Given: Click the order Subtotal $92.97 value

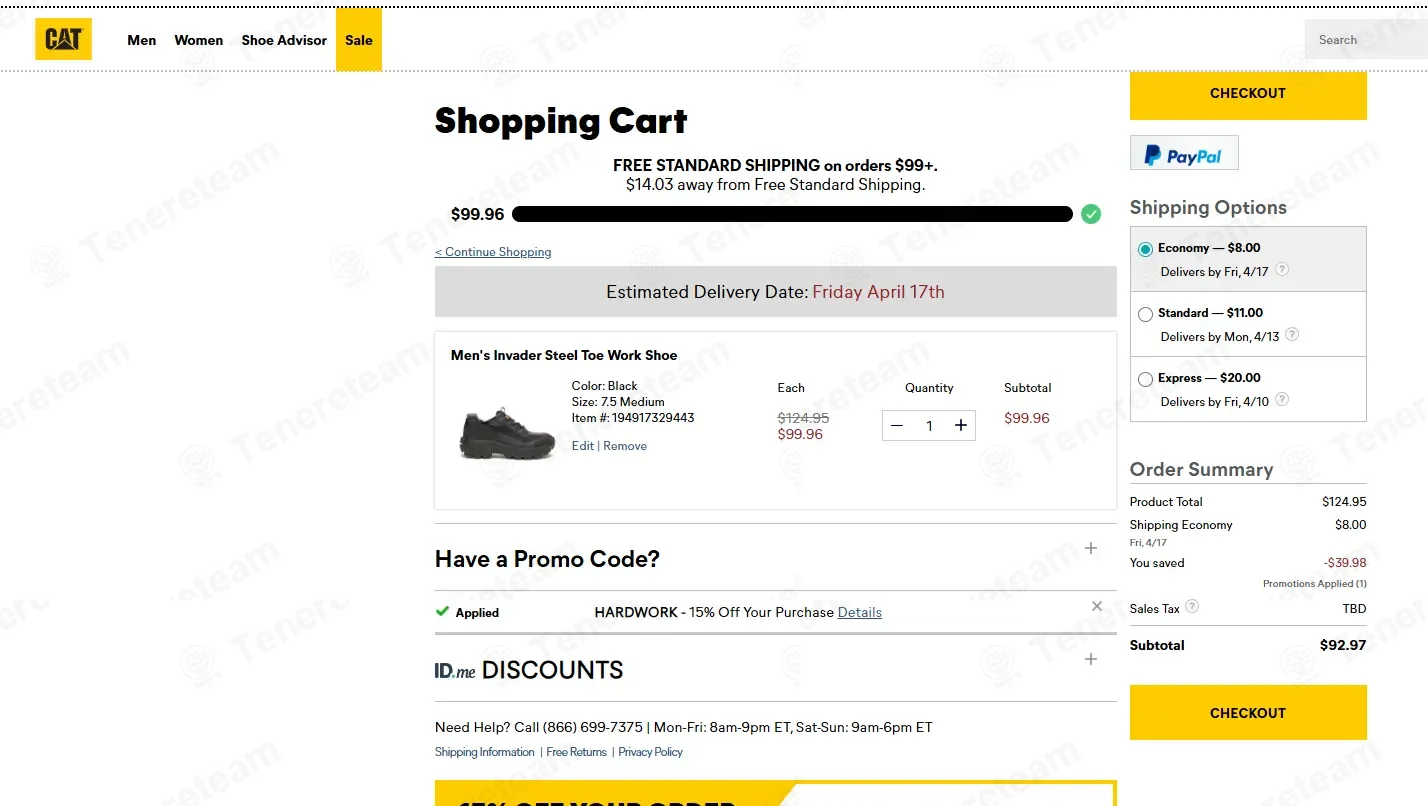Looking at the screenshot, I should pyautogui.click(x=1343, y=646).
